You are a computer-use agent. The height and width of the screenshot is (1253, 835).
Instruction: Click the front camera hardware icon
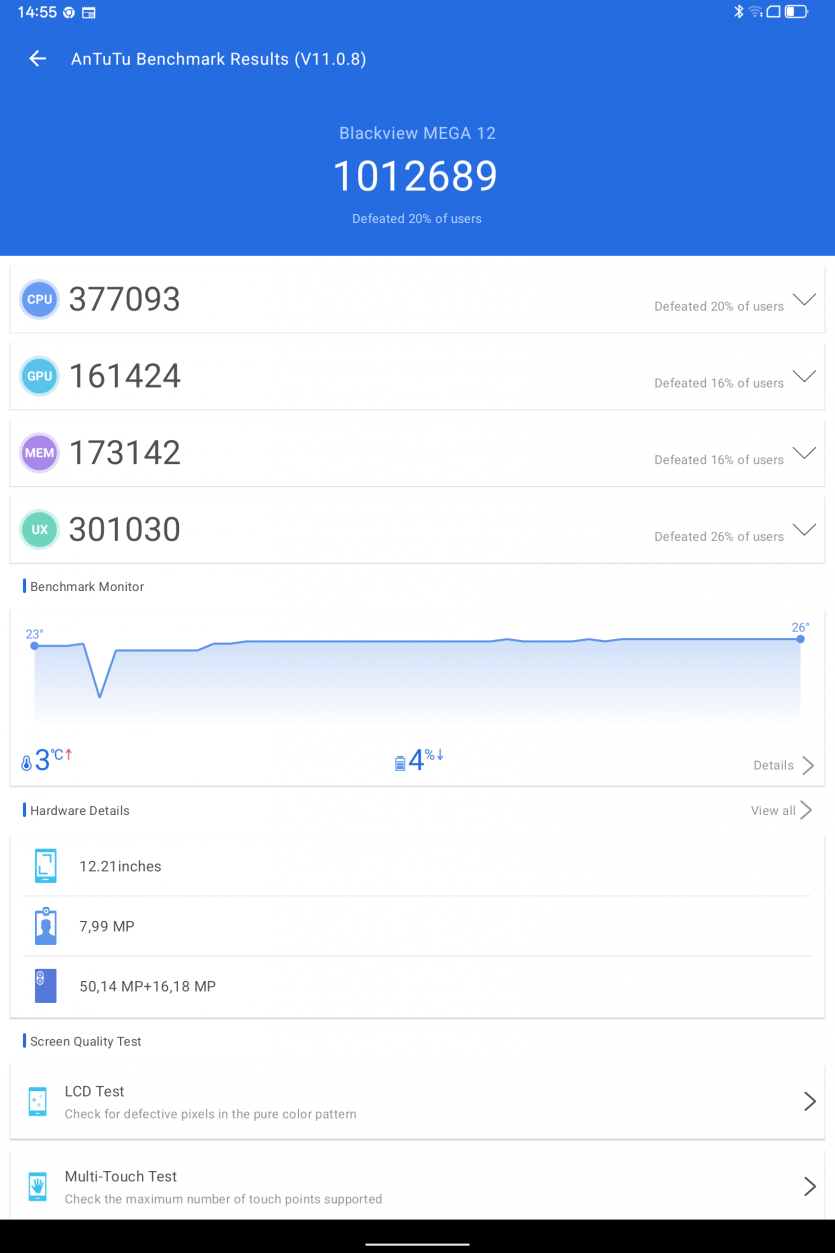46,926
